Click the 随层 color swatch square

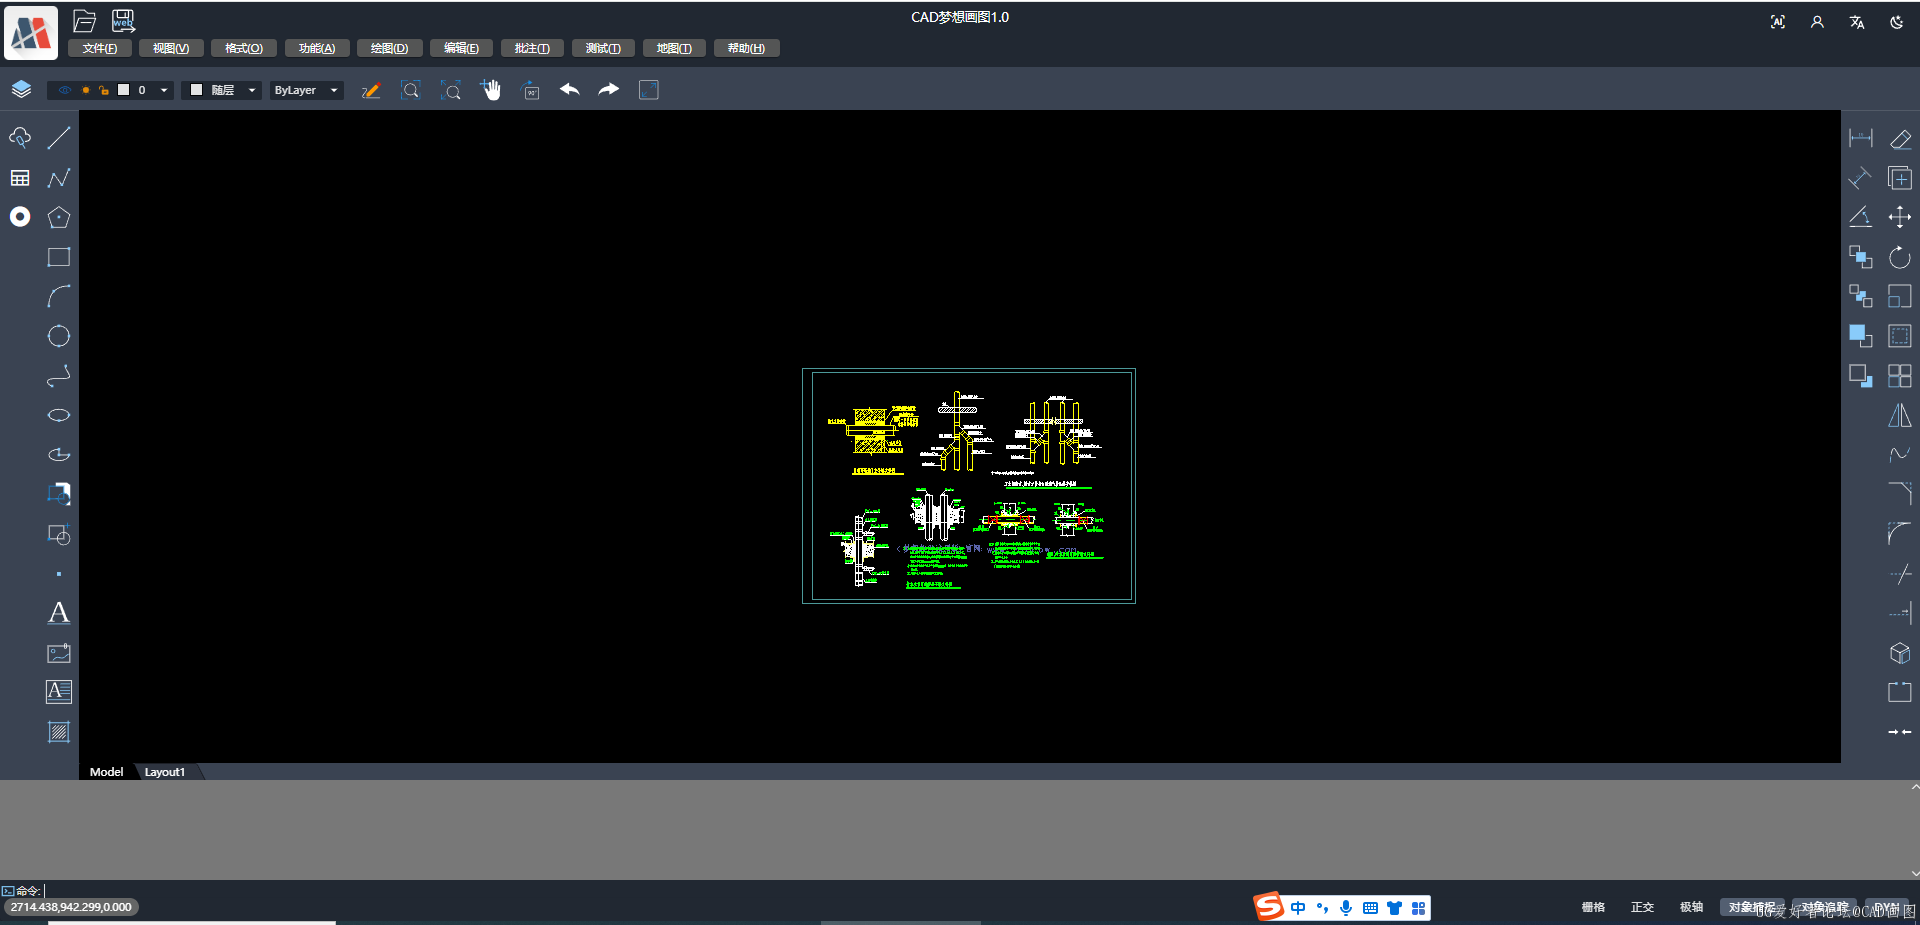[x=197, y=90]
